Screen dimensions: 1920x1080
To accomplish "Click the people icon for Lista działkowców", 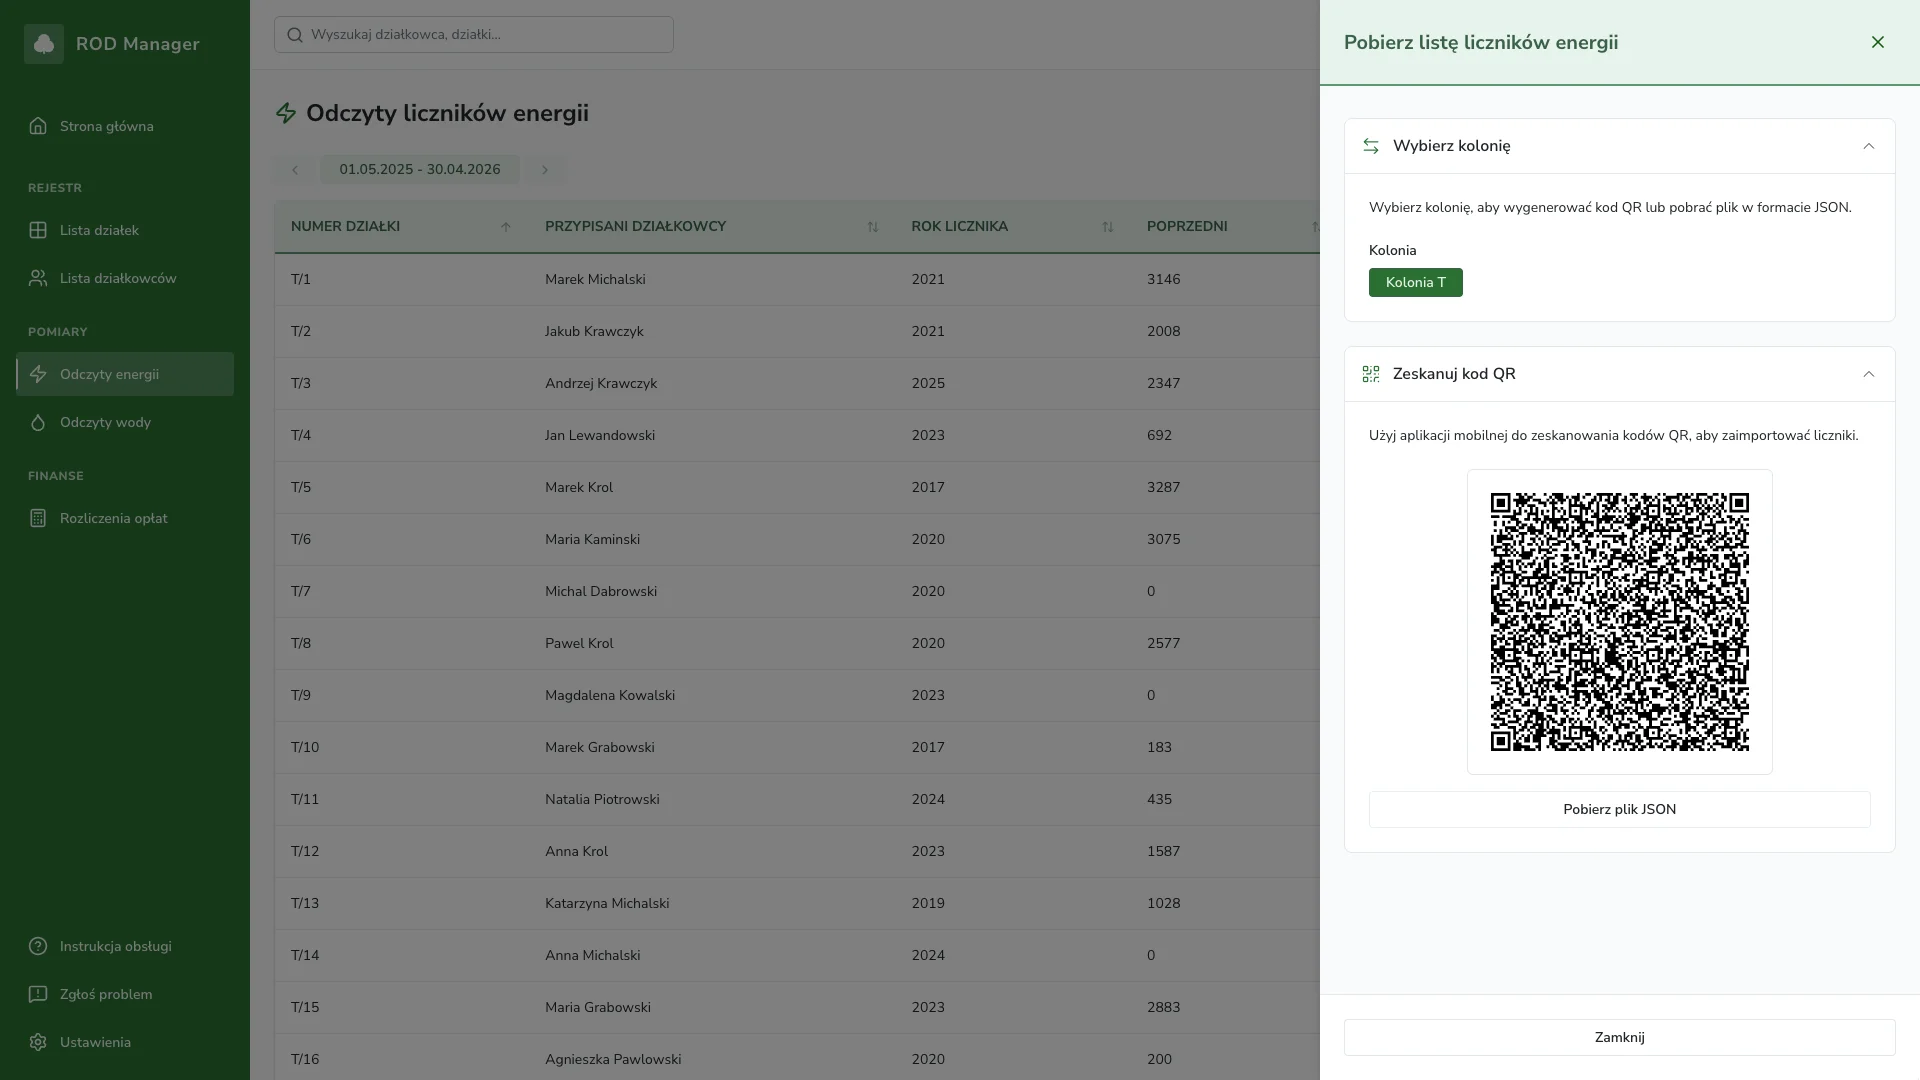I will [x=38, y=278].
